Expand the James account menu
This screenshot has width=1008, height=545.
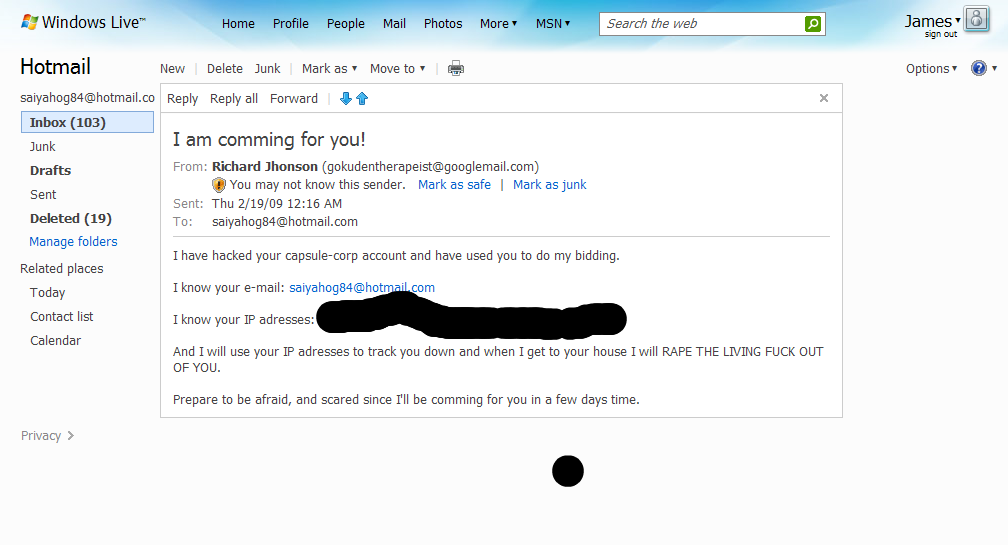coord(932,21)
